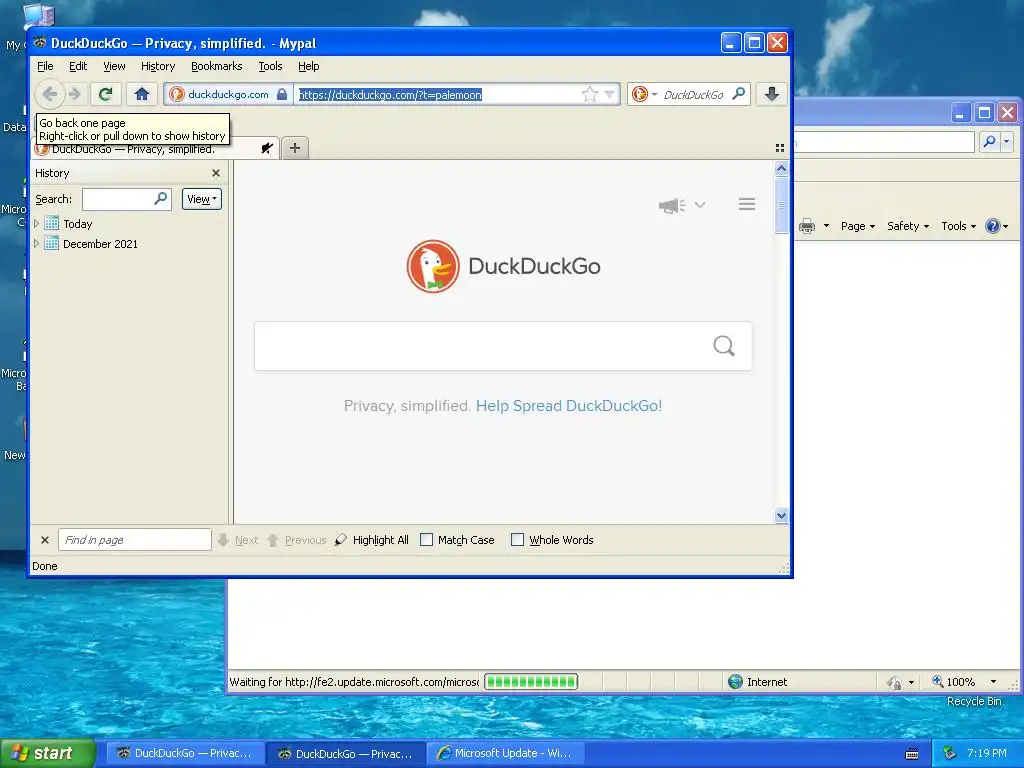Open the Bookmarks menu
The image size is (1024, 768).
[216, 66]
